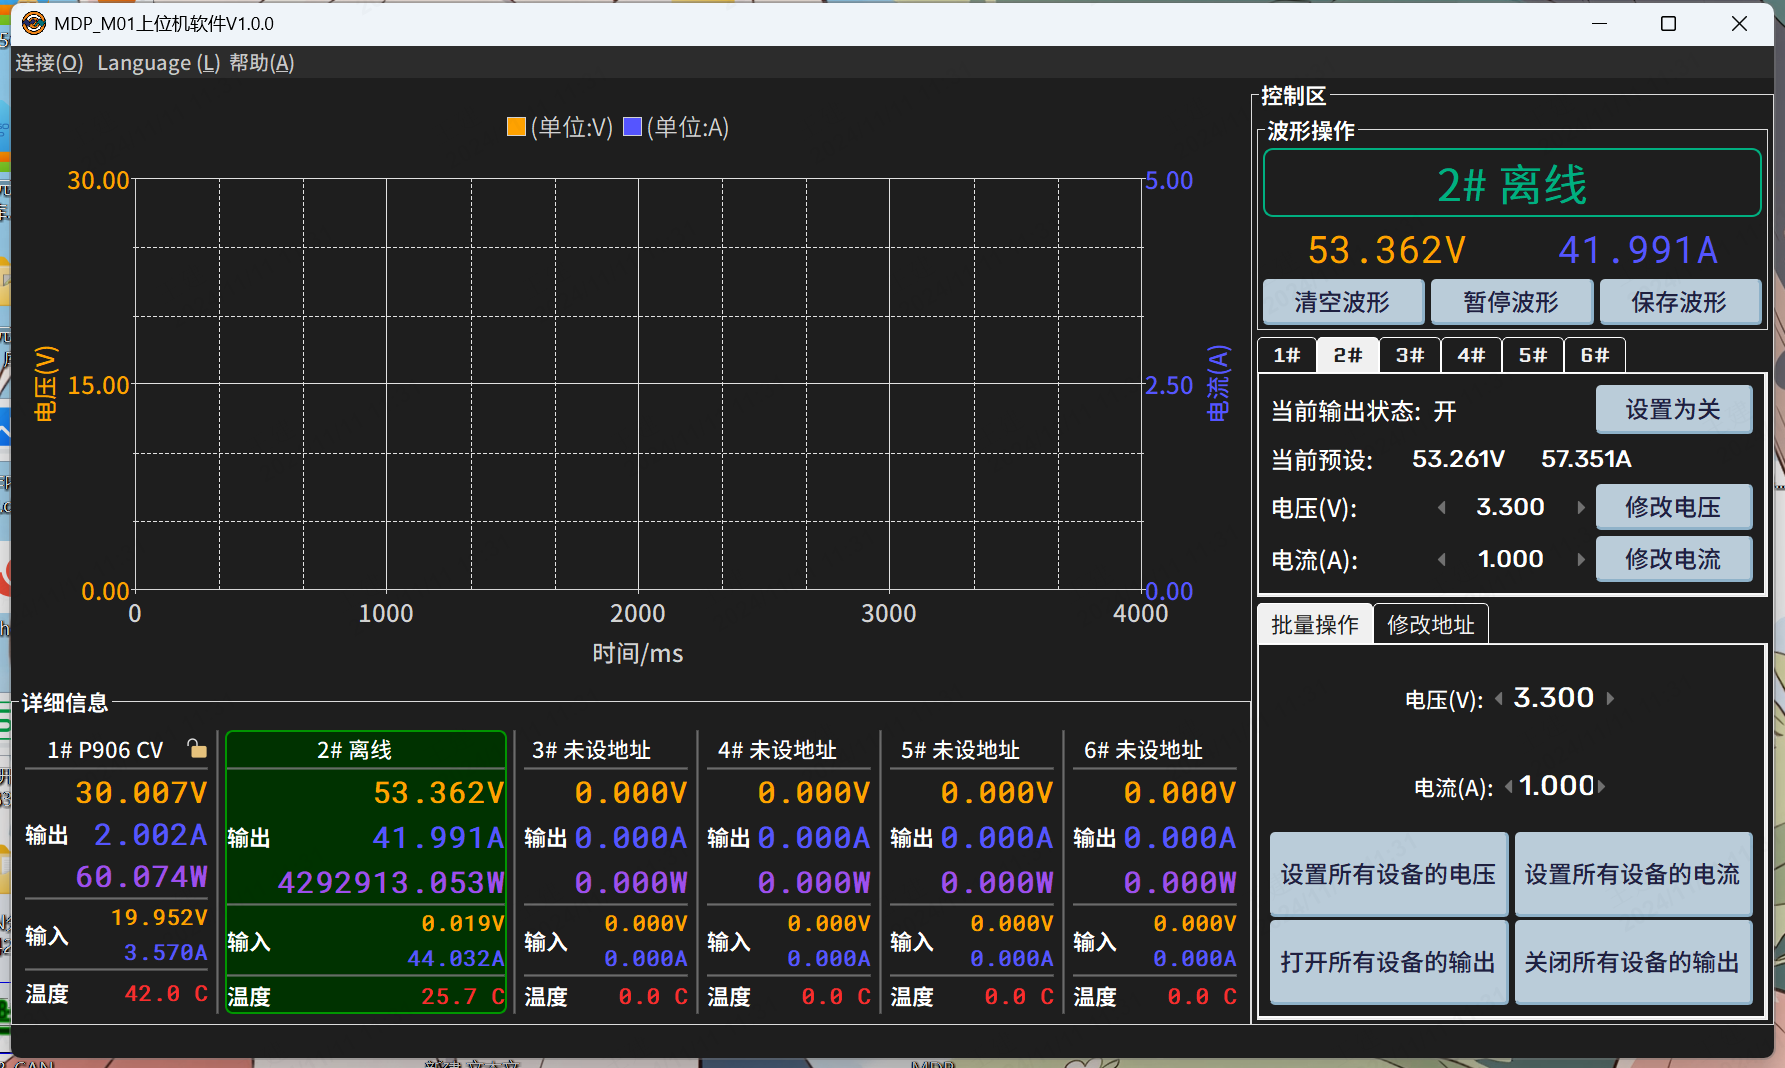The height and width of the screenshot is (1068, 1785).
Task: Switch to channel tab 2#
Action: click(x=1348, y=355)
